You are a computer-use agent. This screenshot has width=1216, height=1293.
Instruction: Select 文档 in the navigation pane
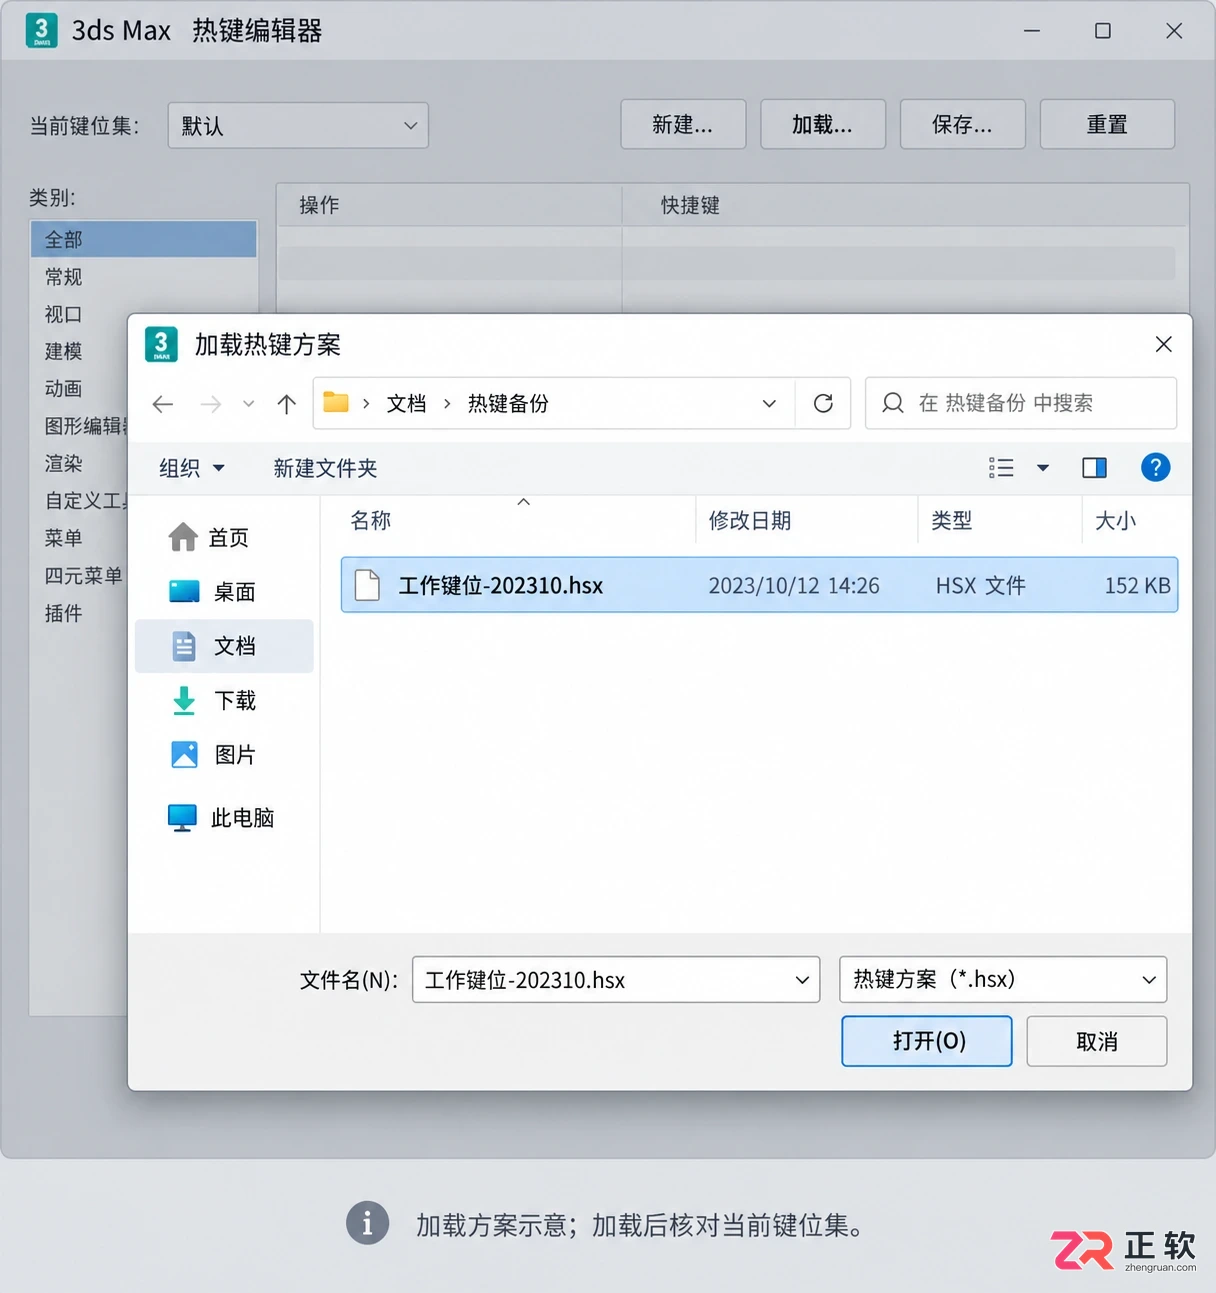coord(224,646)
